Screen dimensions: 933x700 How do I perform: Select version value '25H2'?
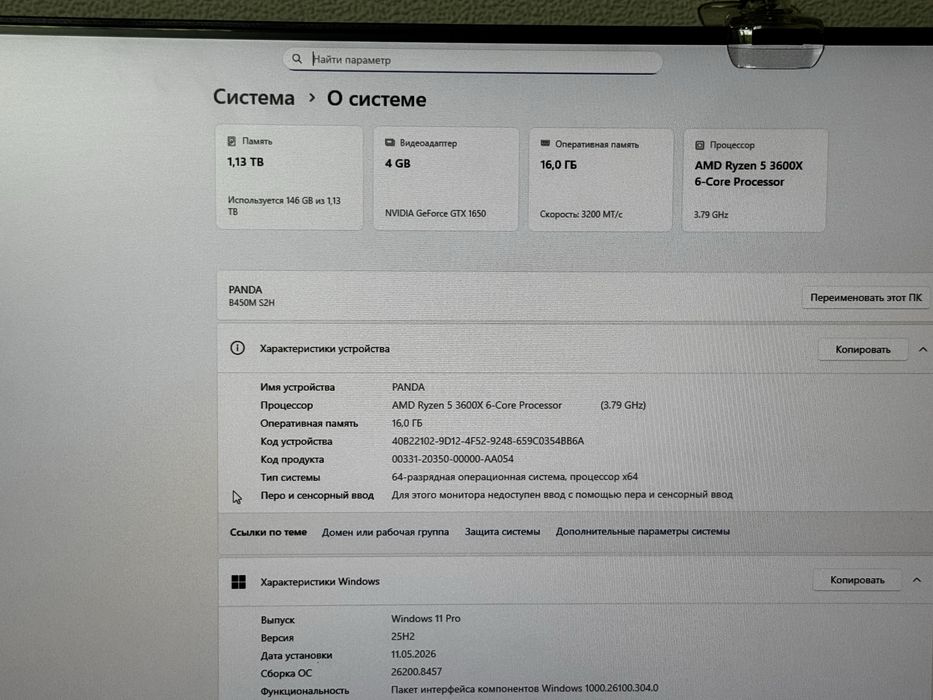click(403, 636)
